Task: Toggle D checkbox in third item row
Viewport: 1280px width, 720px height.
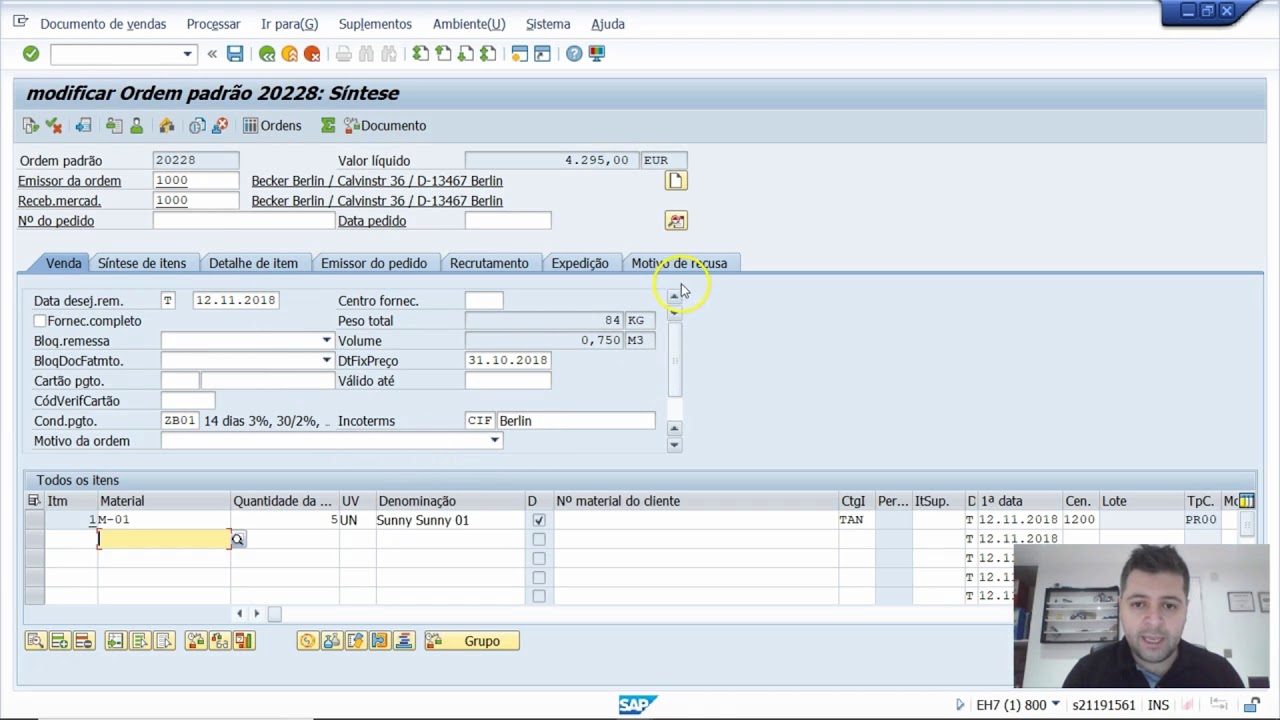Action: click(x=539, y=558)
